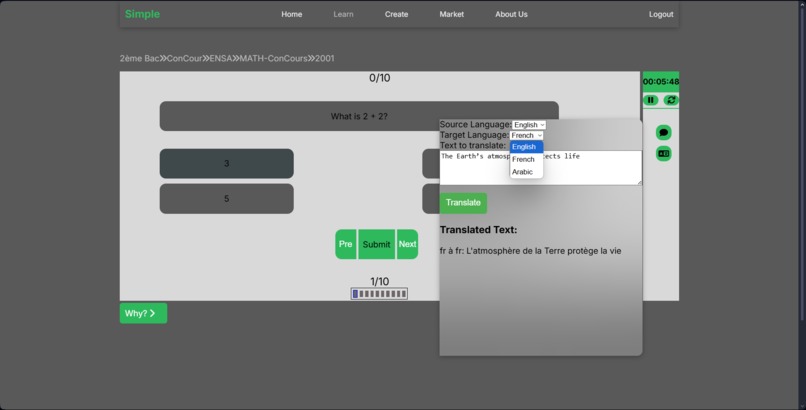
Task: Go to previous question with Pre
Action: 345,244
